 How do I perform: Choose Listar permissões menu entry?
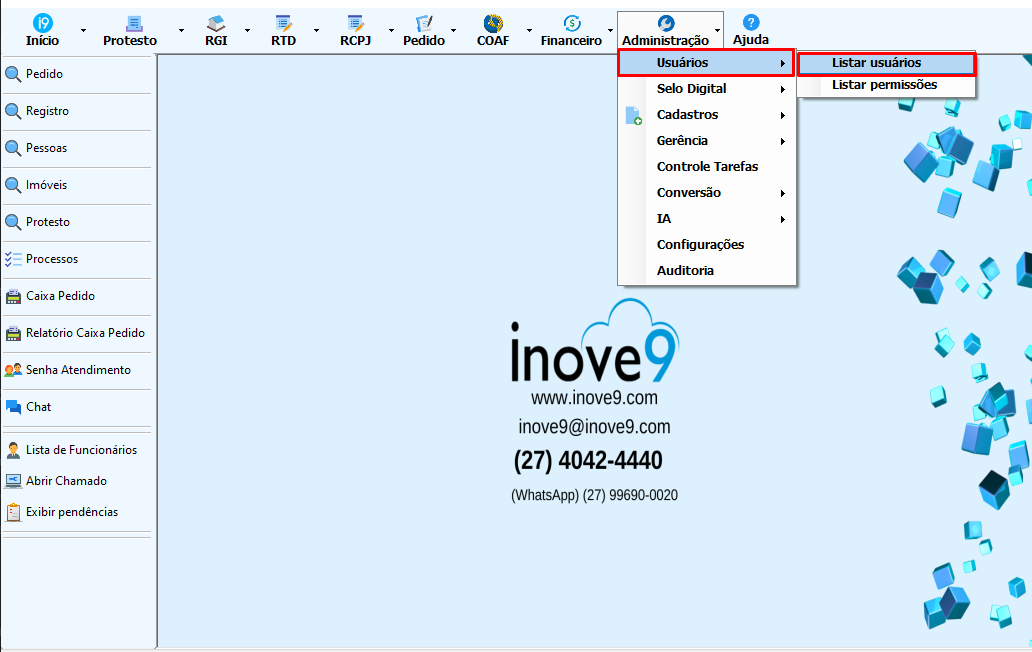tap(884, 85)
